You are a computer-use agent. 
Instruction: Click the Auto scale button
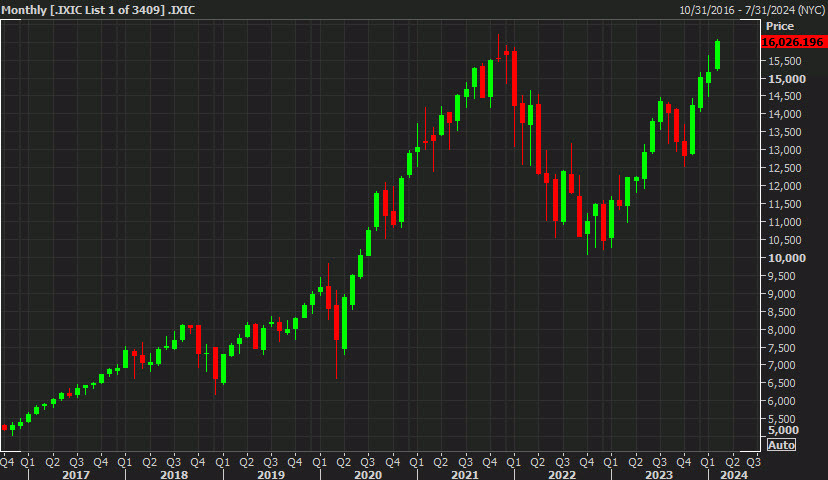tap(781, 445)
